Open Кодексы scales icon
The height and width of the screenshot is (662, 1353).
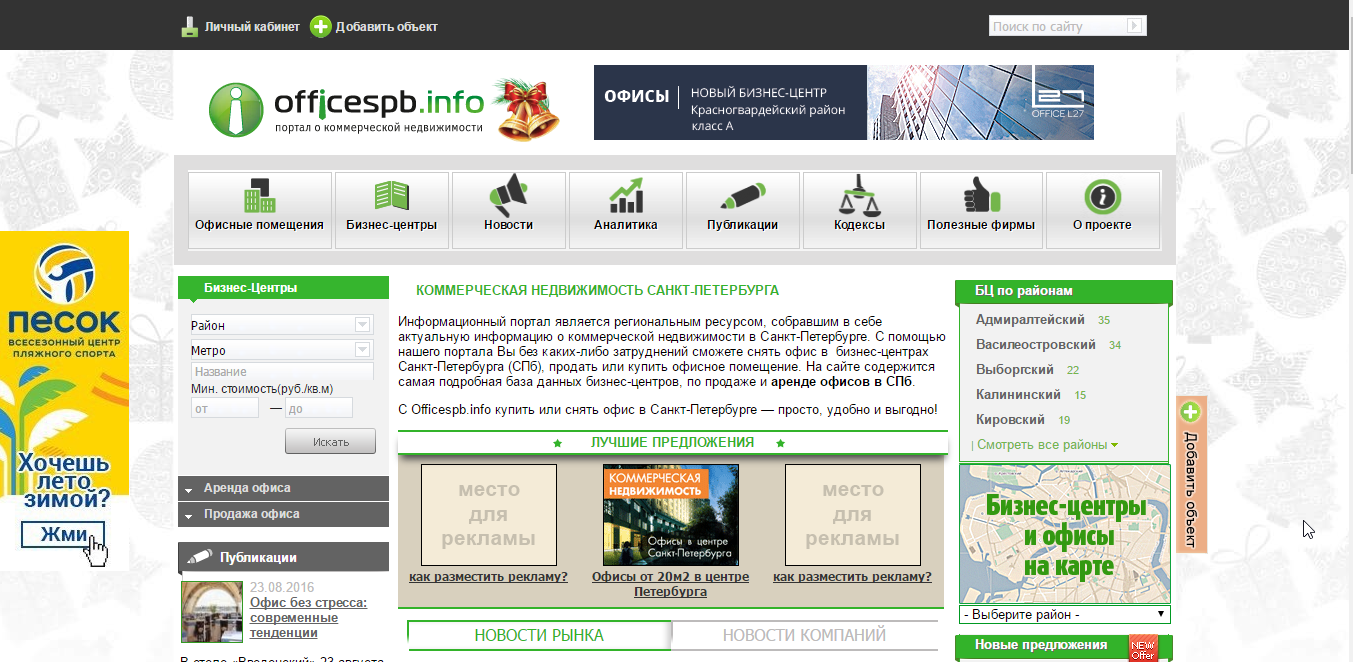(x=859, y=195)
